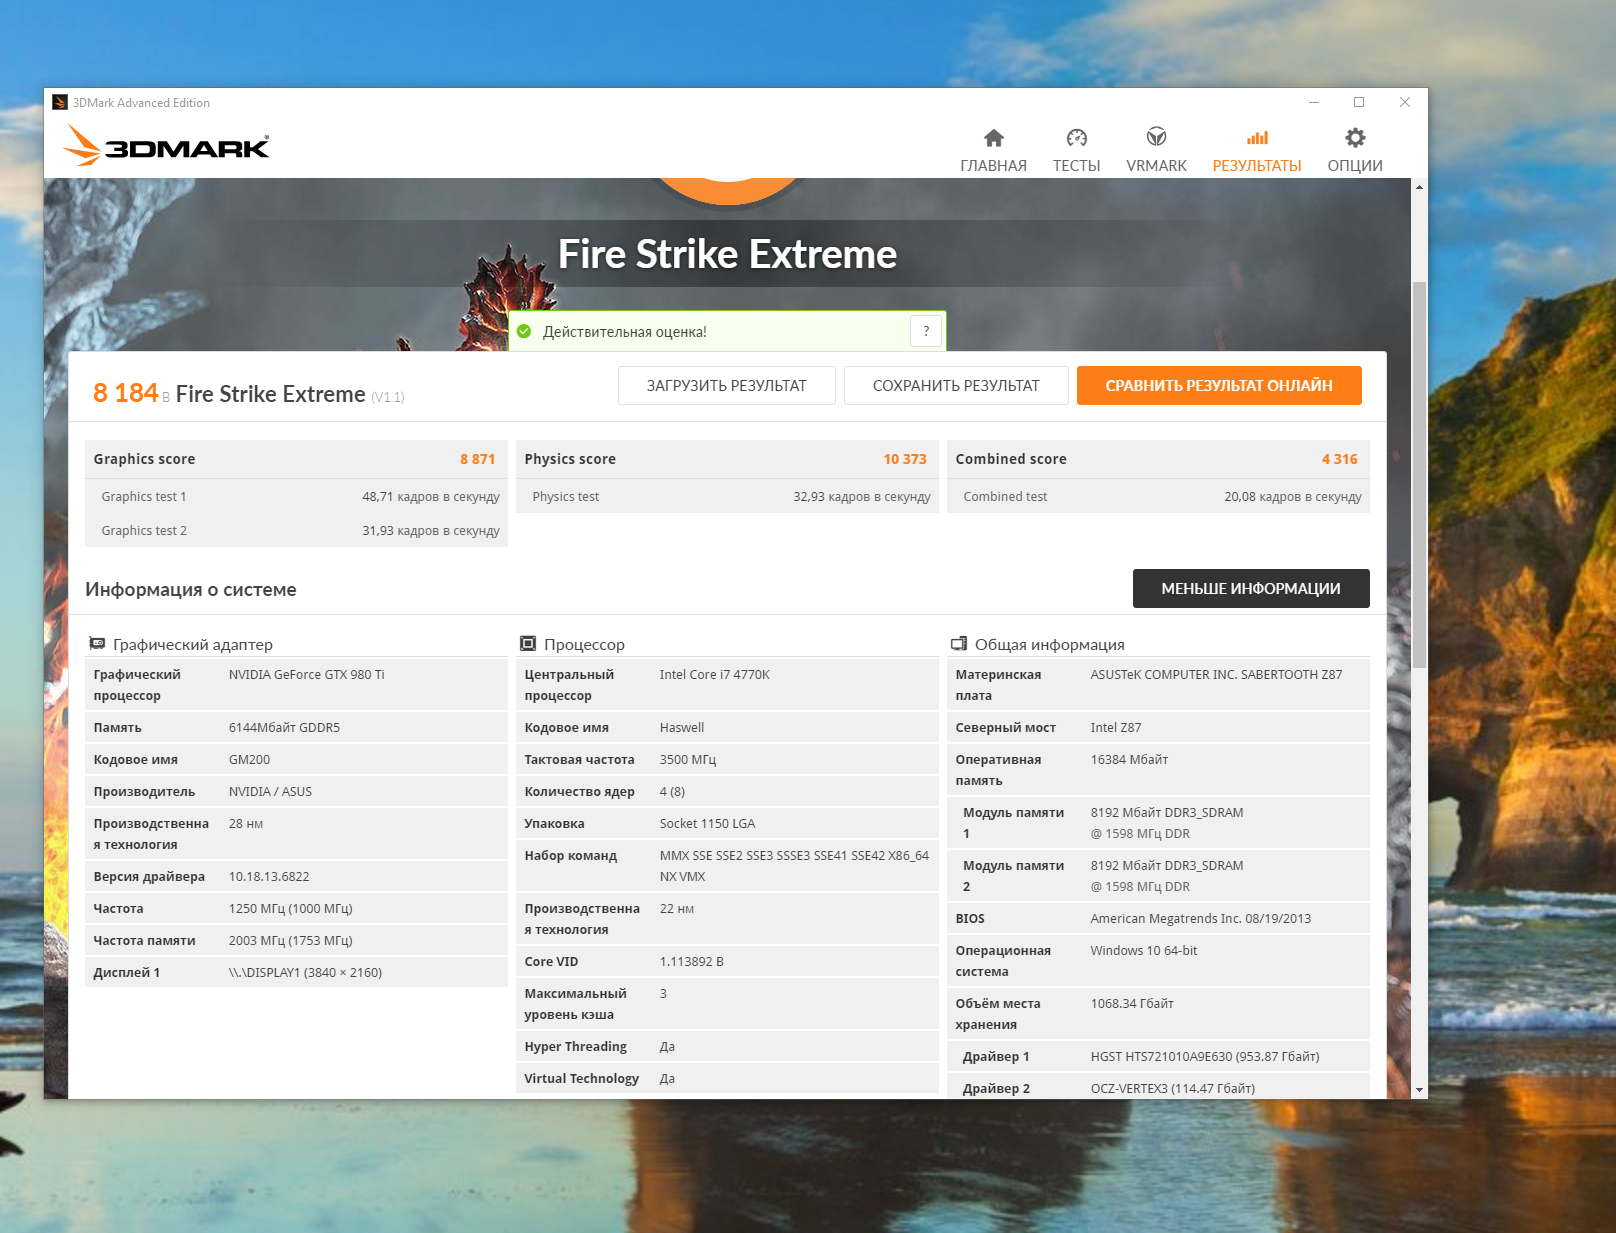
Task: Click the Socket 1150 LGA value
Action: 708,824
